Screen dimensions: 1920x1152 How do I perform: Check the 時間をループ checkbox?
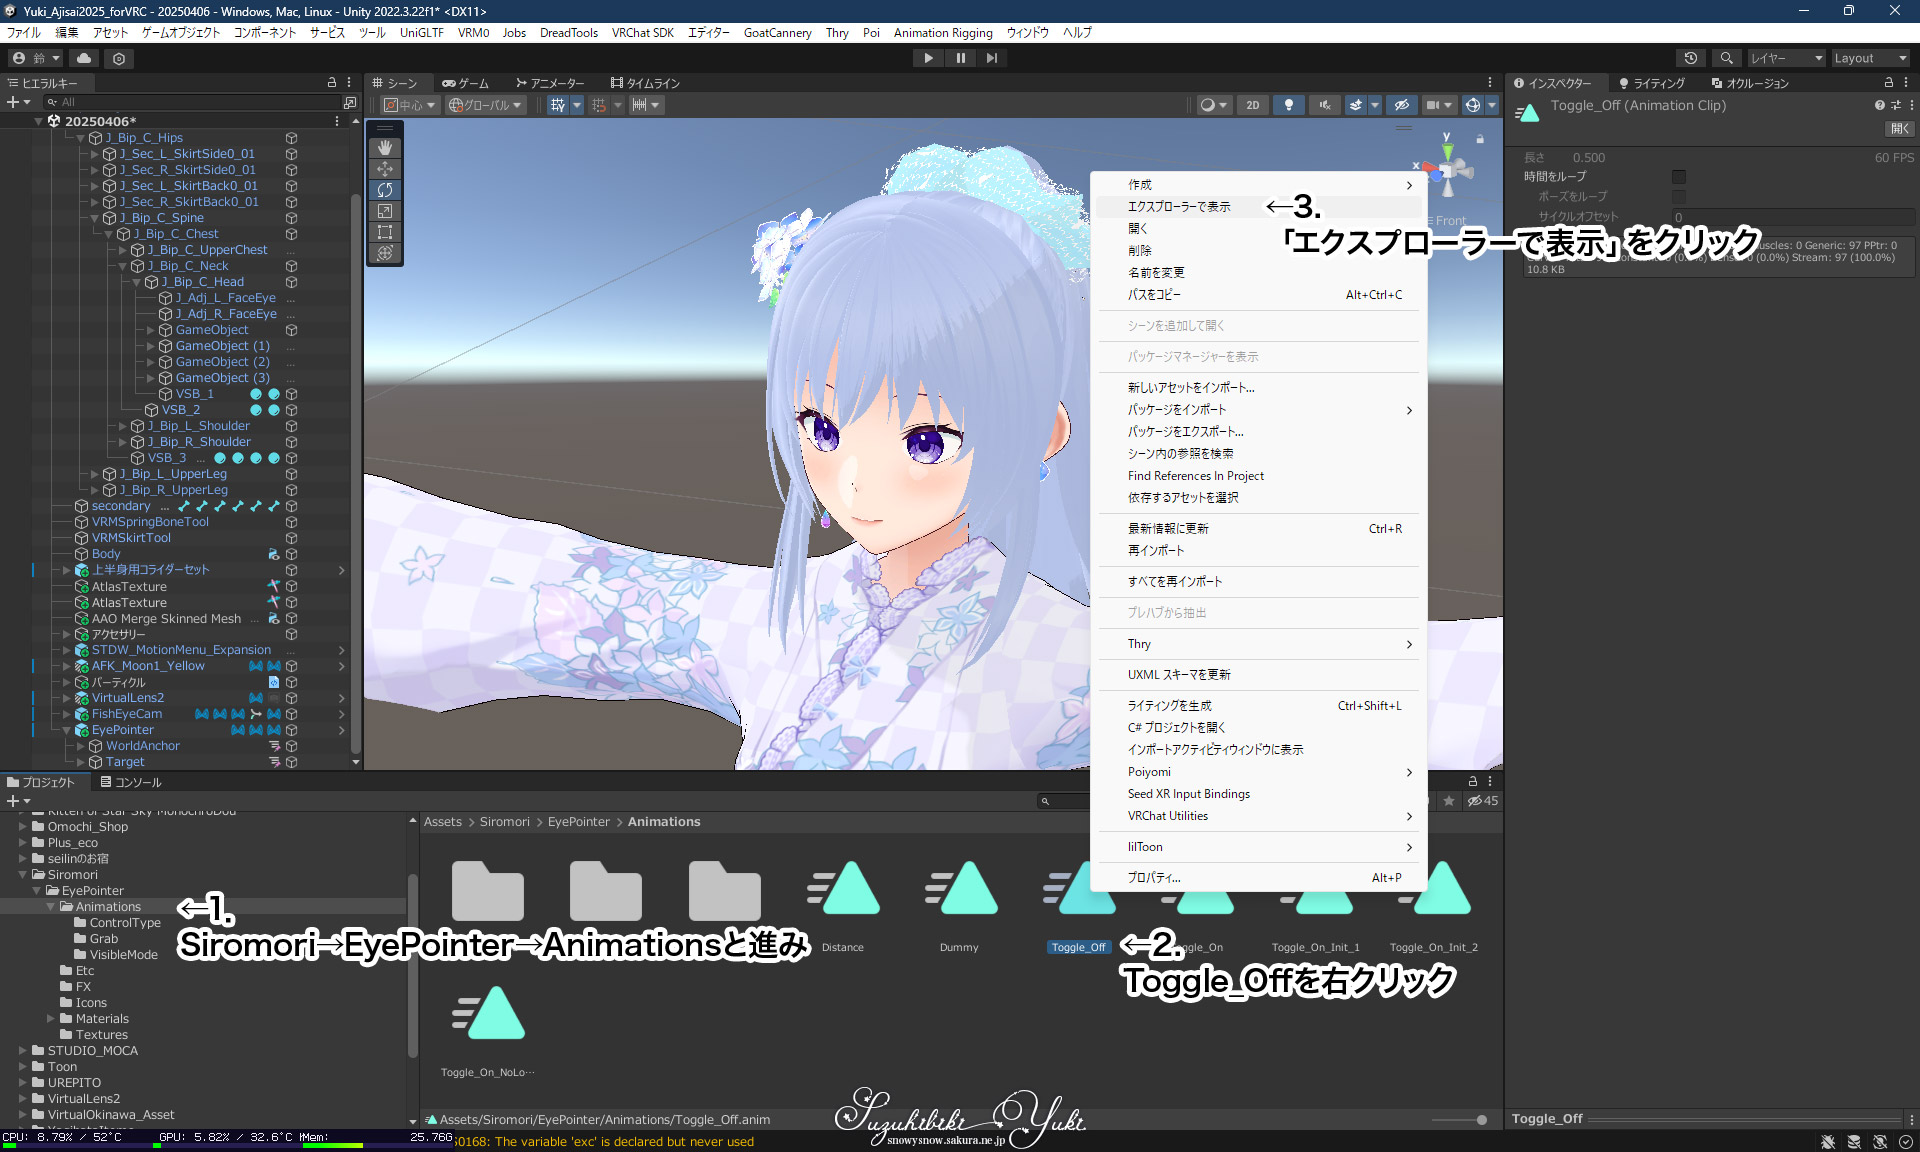1679,177
